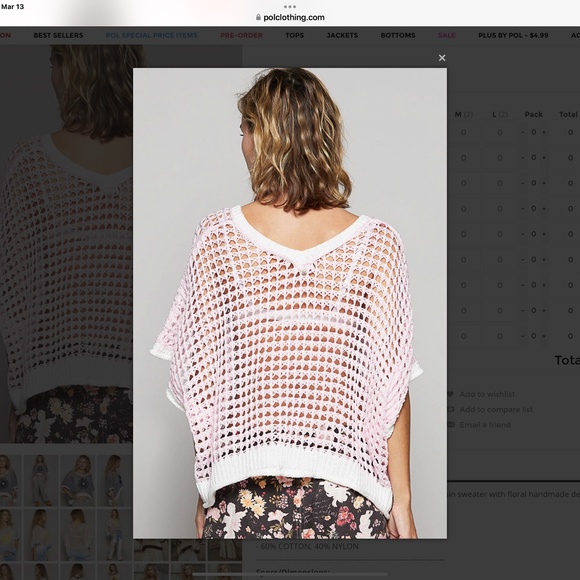Select the cream sweater back-view thumbnail
Image resolution: width=580 pixels, height=580 pixels.
[78, 535]
